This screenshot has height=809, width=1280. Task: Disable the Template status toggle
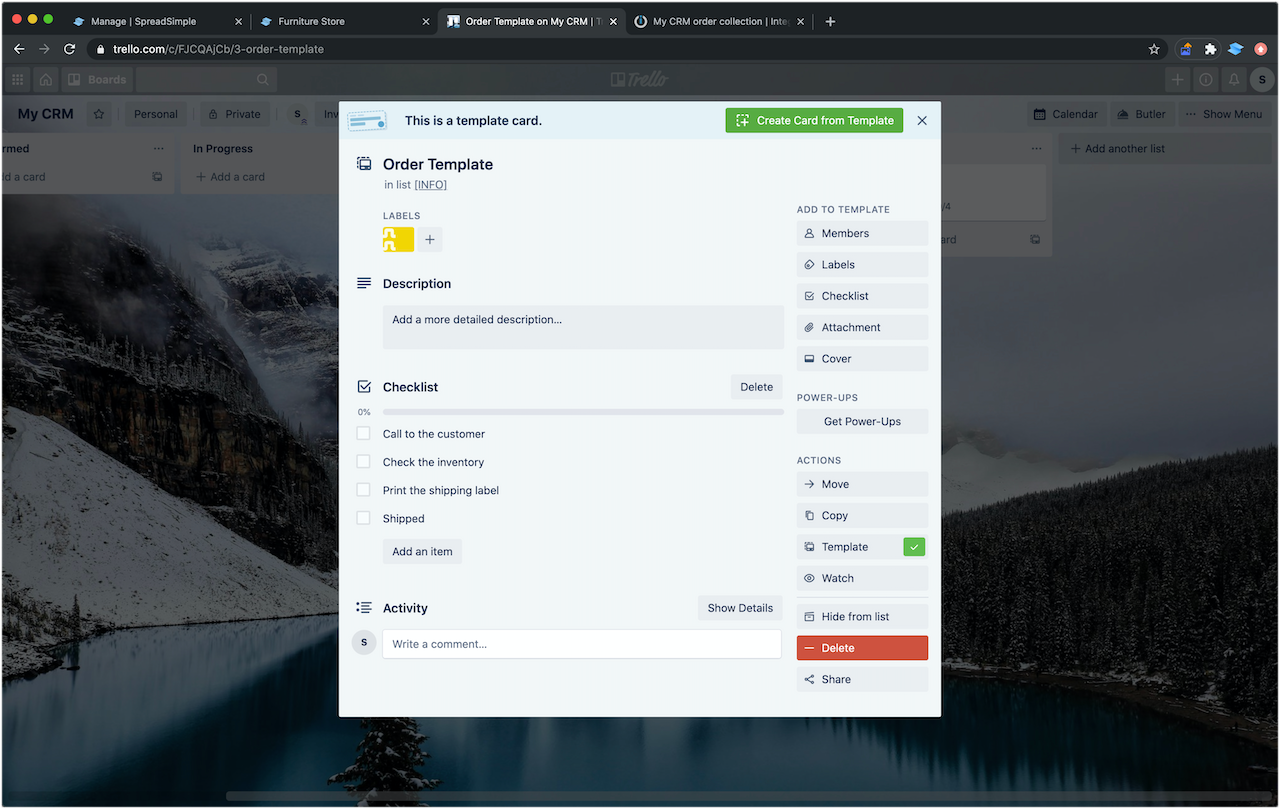point(913,546)
